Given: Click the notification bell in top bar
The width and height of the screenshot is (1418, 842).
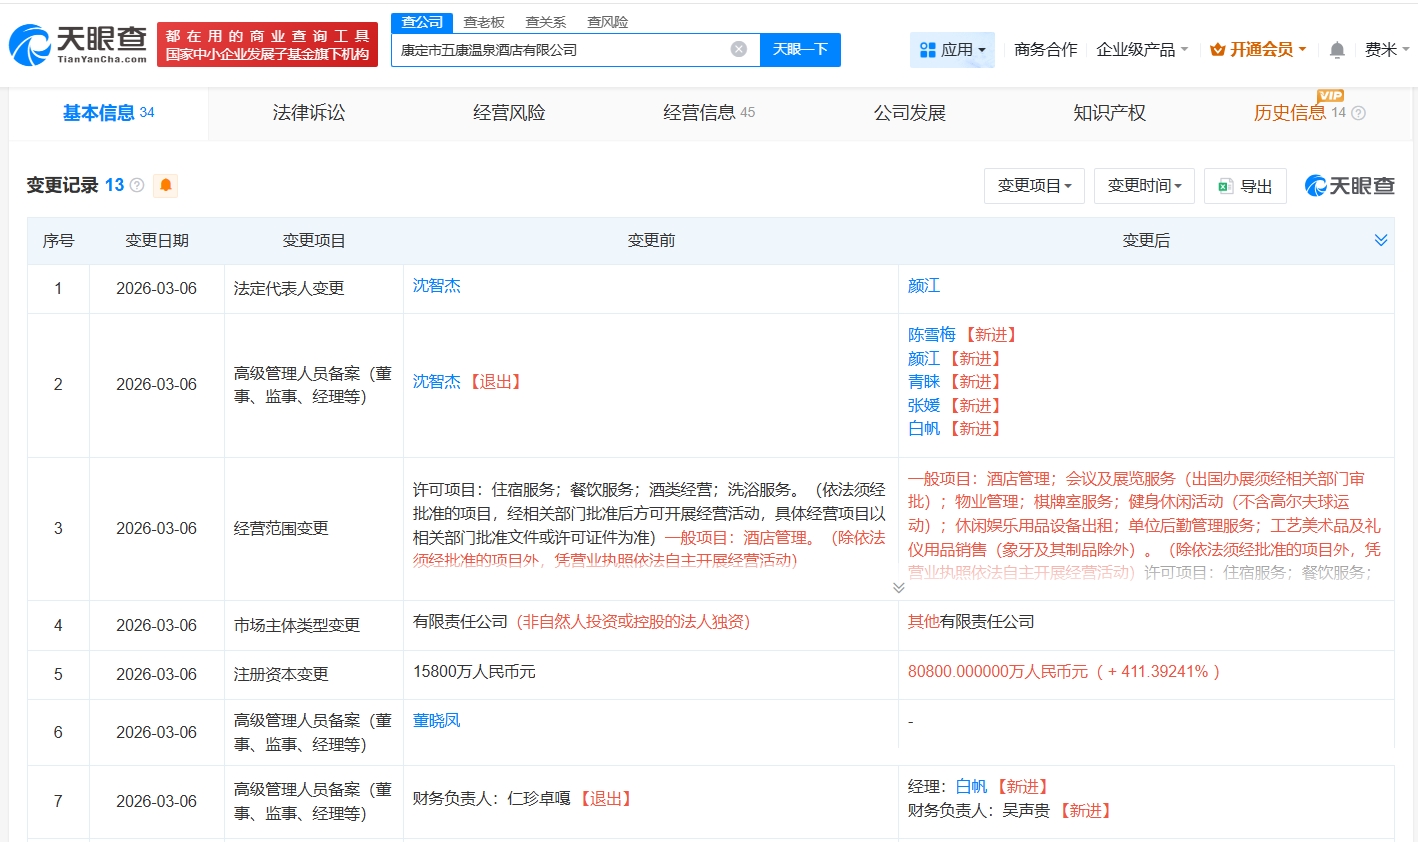Looking at the screenshot, I should 1337,50.
